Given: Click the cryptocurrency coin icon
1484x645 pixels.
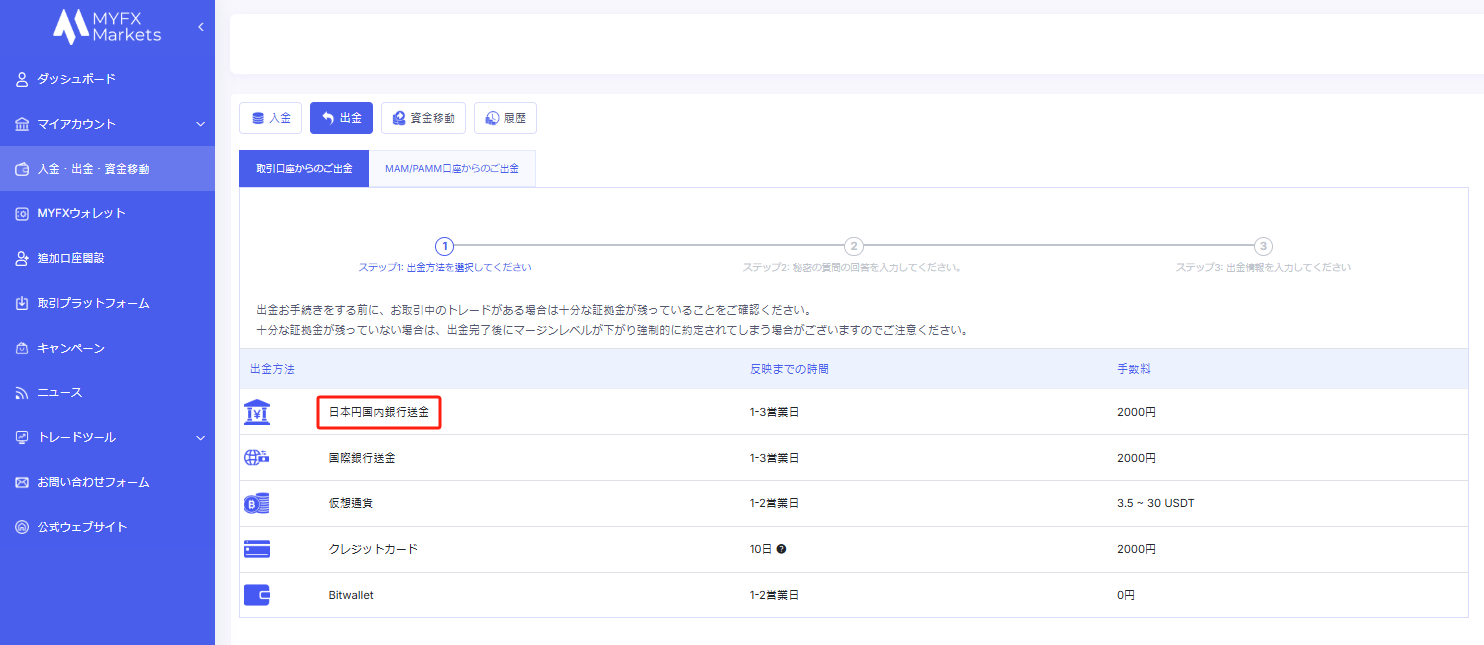Looking at the screenshot, I should pyautogui.click(x=257, y=504).
